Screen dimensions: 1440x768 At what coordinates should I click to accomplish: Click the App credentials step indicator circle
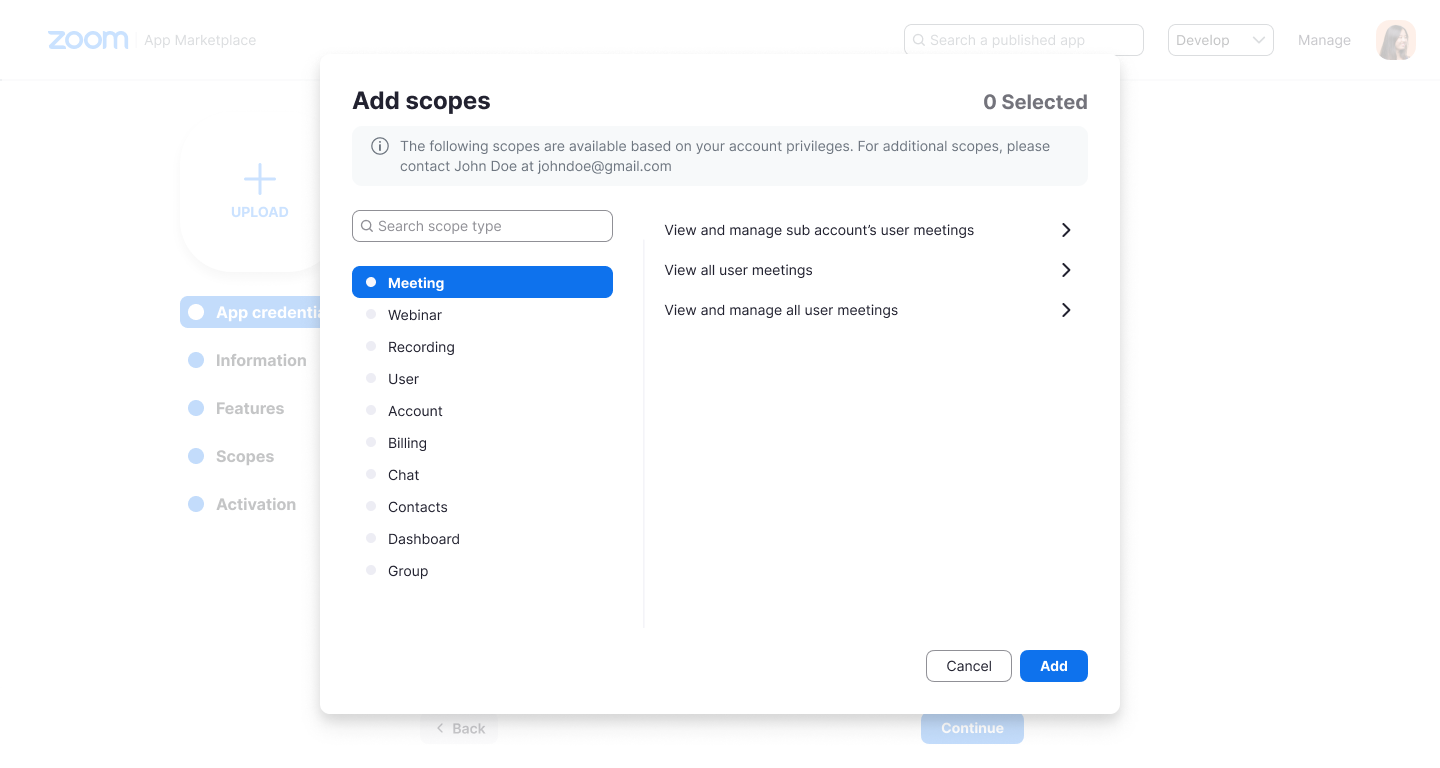pos(195,312)
